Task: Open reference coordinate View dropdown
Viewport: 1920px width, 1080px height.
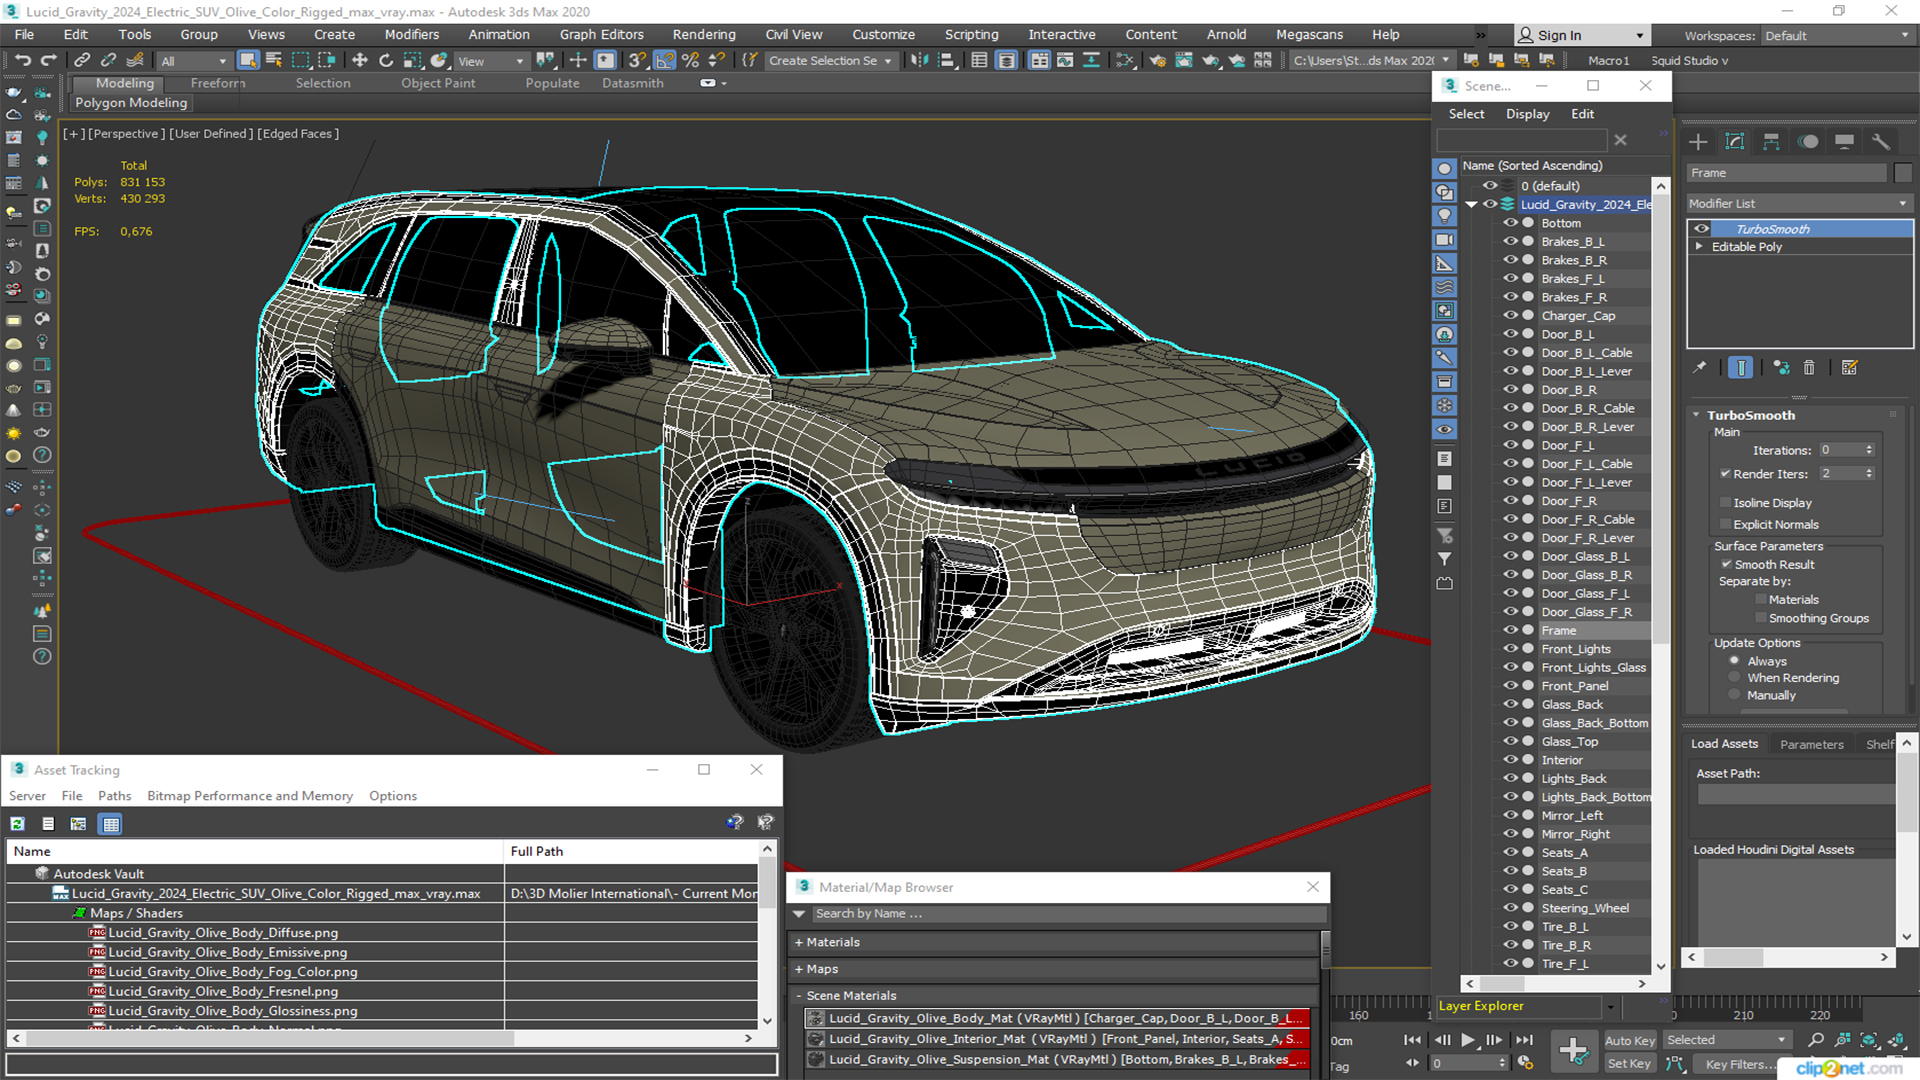Action: (x=490, y=61)
